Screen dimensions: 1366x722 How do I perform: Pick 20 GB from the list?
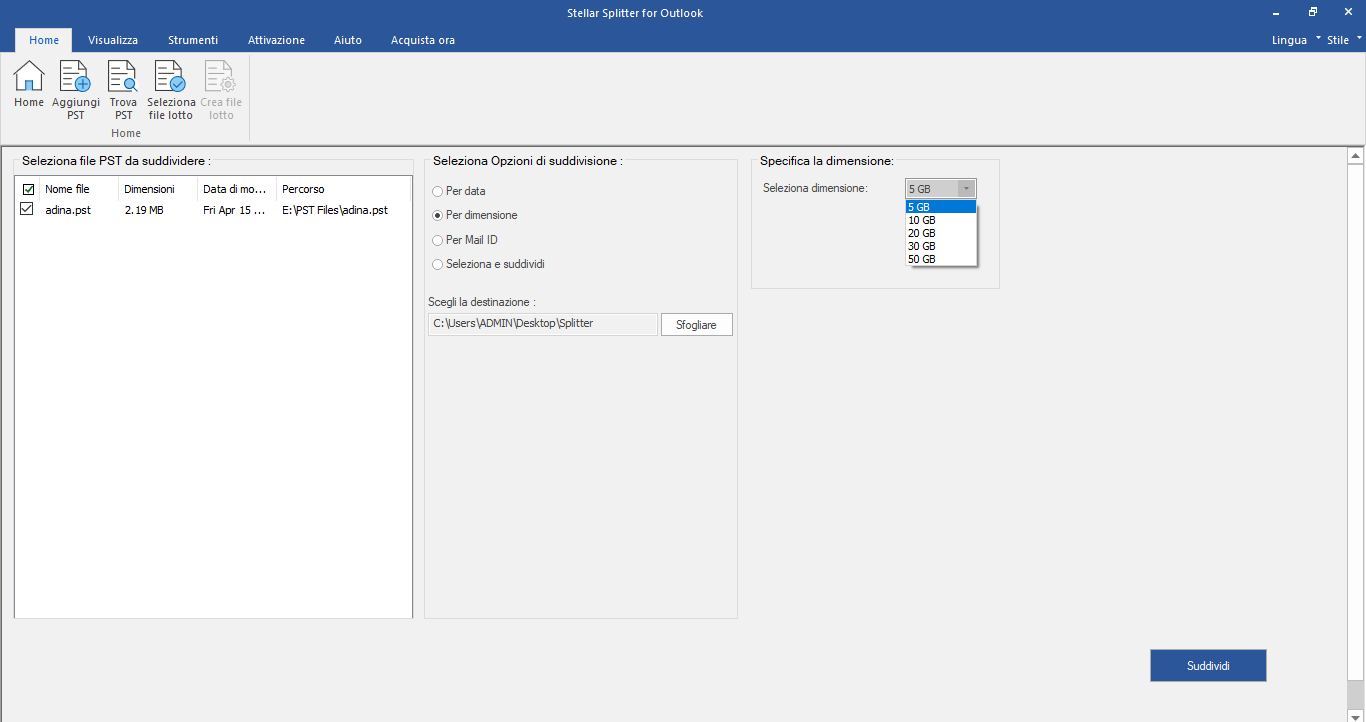pyautogui.click(x=941, y=233)
